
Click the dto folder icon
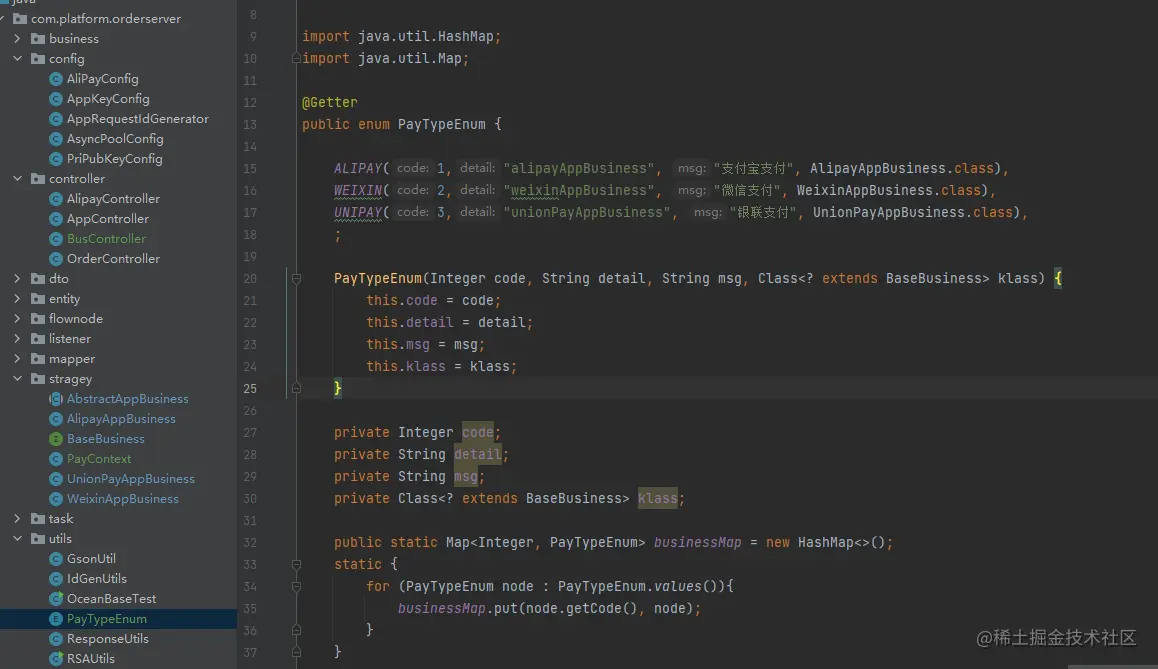(38, 278)
